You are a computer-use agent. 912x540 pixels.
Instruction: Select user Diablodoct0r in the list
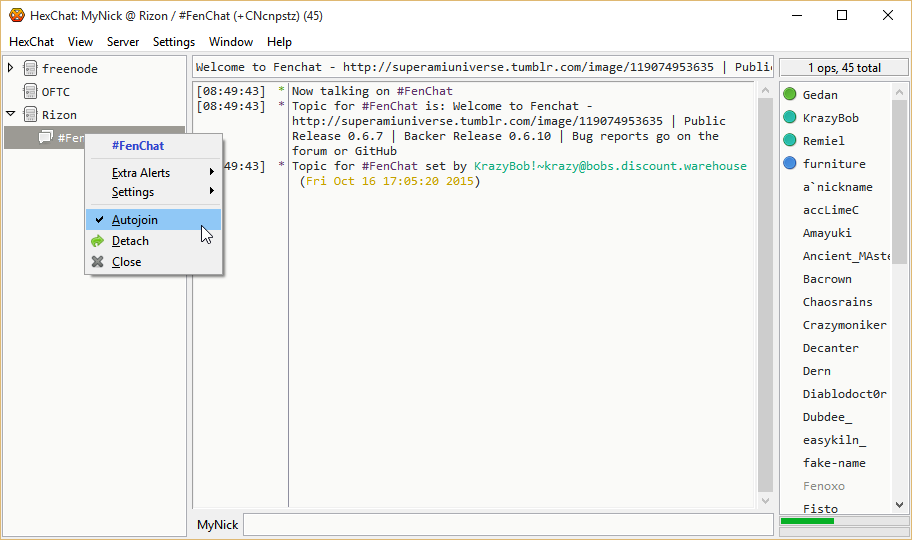[845, 394]
